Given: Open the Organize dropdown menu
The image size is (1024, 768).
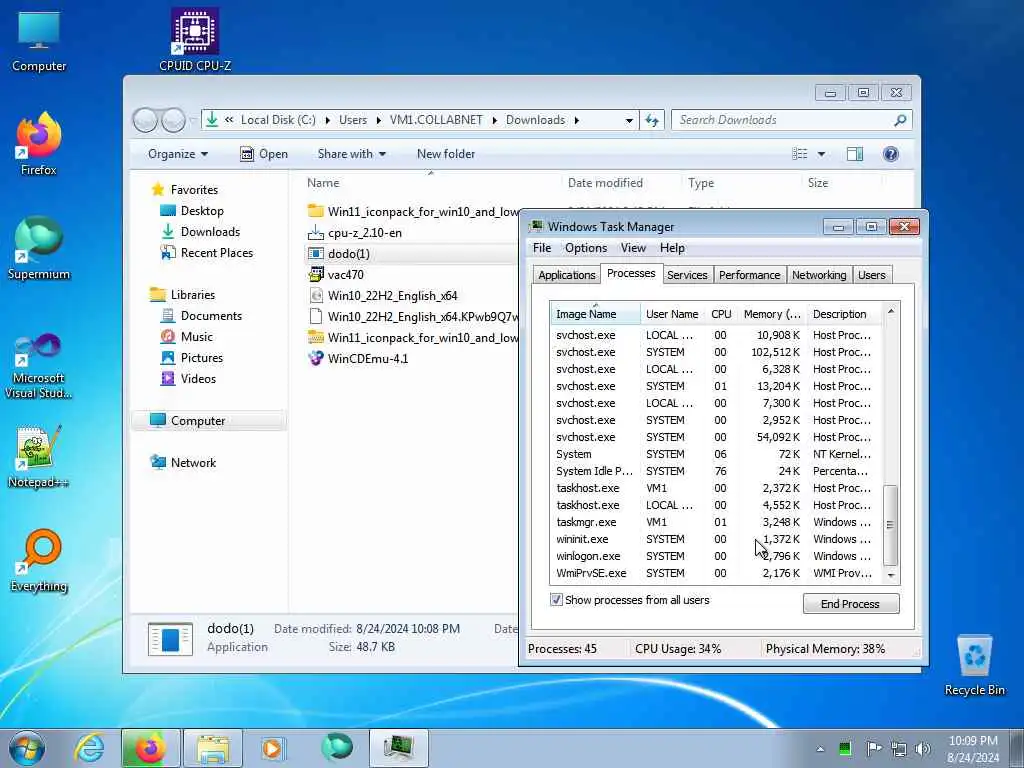Looking at the screenshot, I should [x=178, y=154].
